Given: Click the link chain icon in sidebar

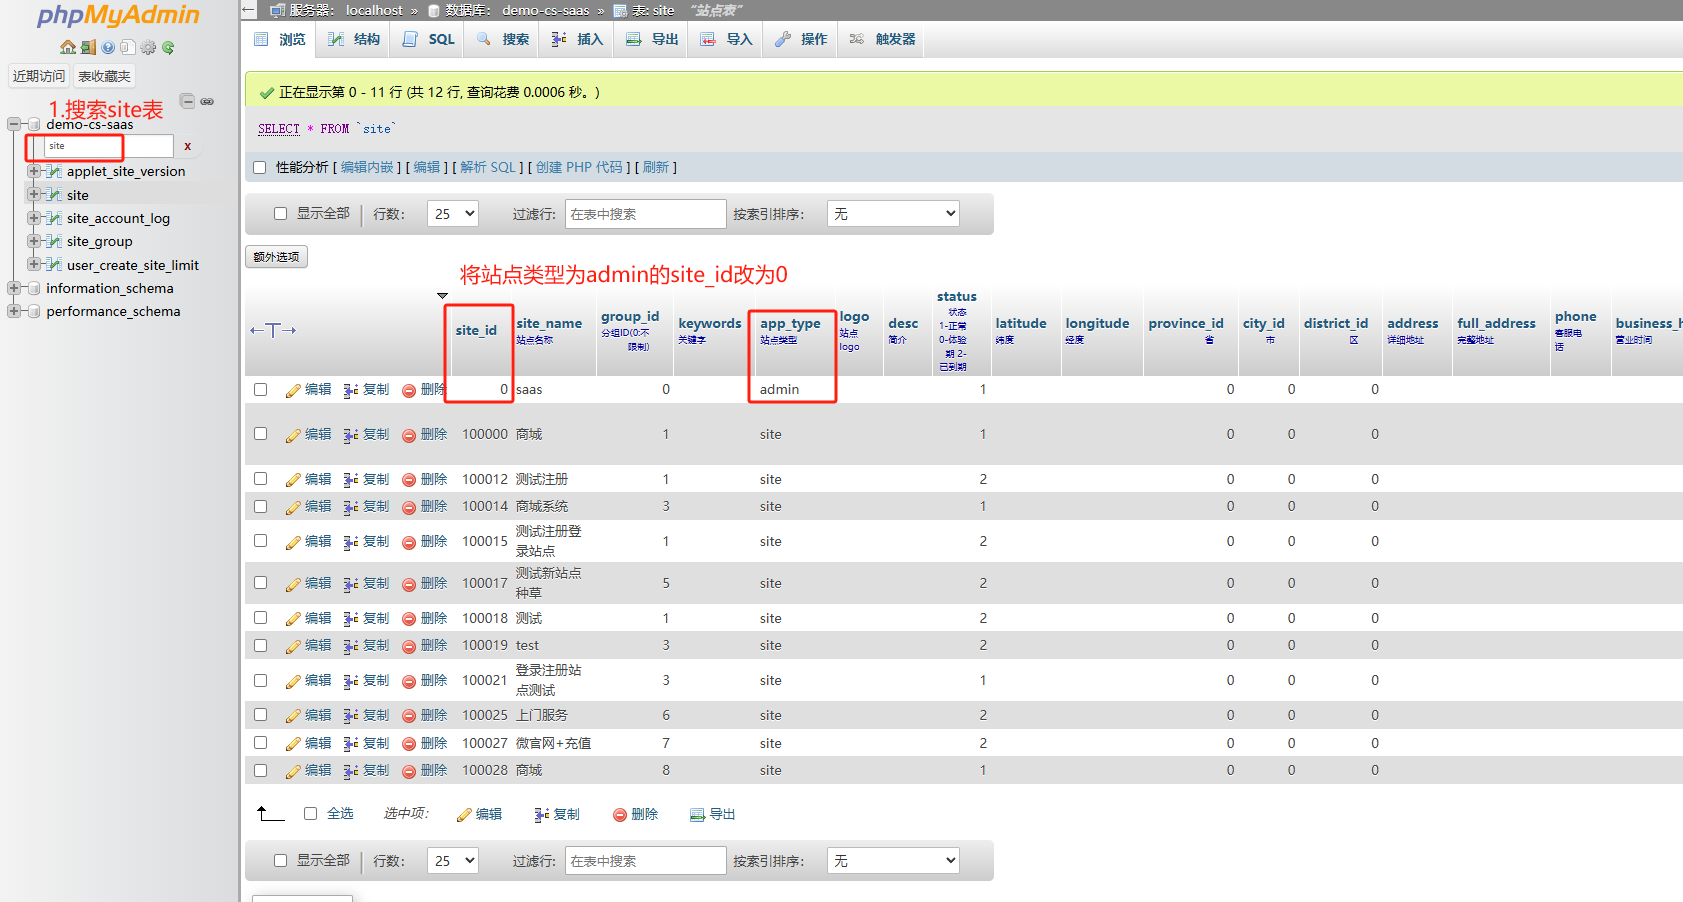Looking at the screenshot, I should 207,101.
